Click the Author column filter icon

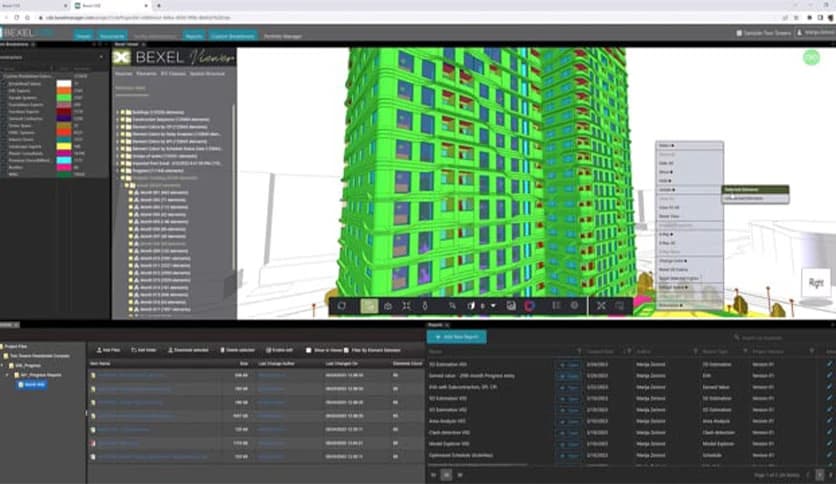click(x=695, y=351)
